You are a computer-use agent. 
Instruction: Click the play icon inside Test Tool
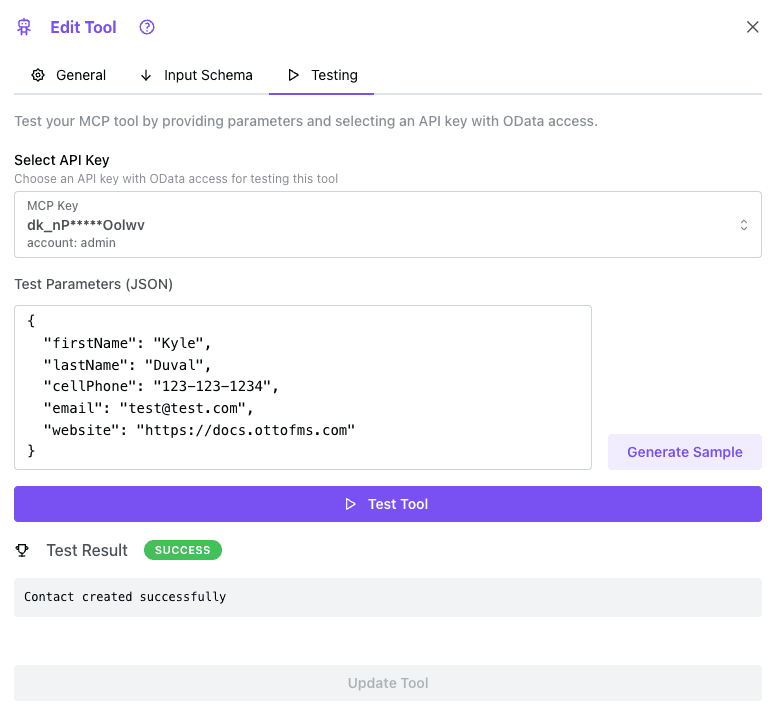coord(350,504)
